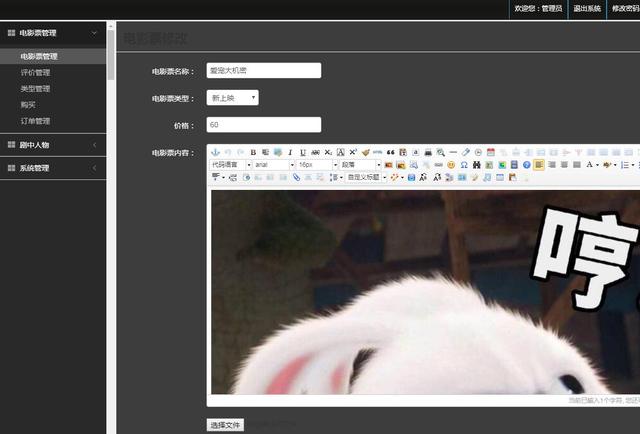Image resolution: width=640 pixels, height=434 pixels.
Task: Open the emoticon picker smiley icon
Action: [451, 165]
